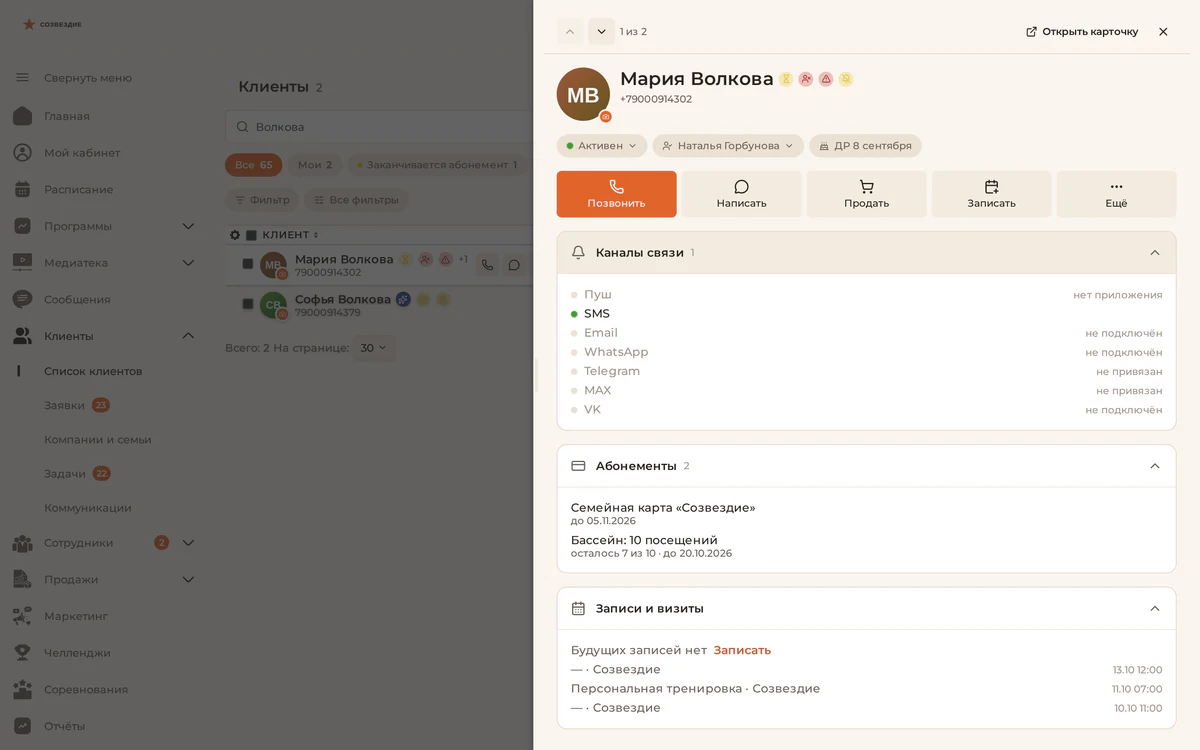
Task: Click Персональная тренировка · Созвездие visit row
Action: coord(866,689)
